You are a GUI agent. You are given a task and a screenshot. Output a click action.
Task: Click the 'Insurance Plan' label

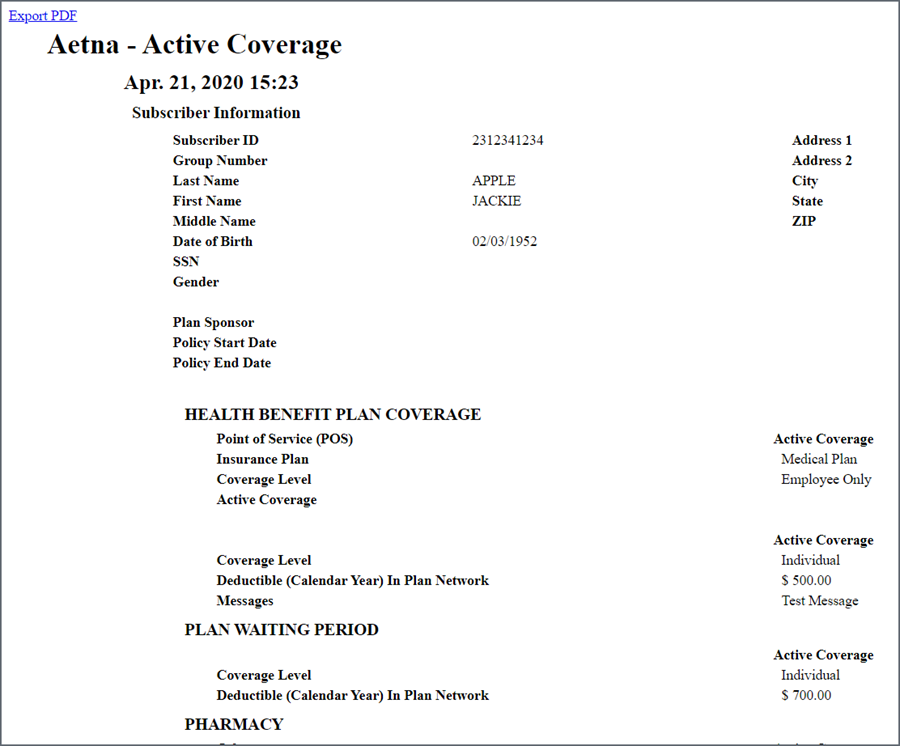pos(262,459)
